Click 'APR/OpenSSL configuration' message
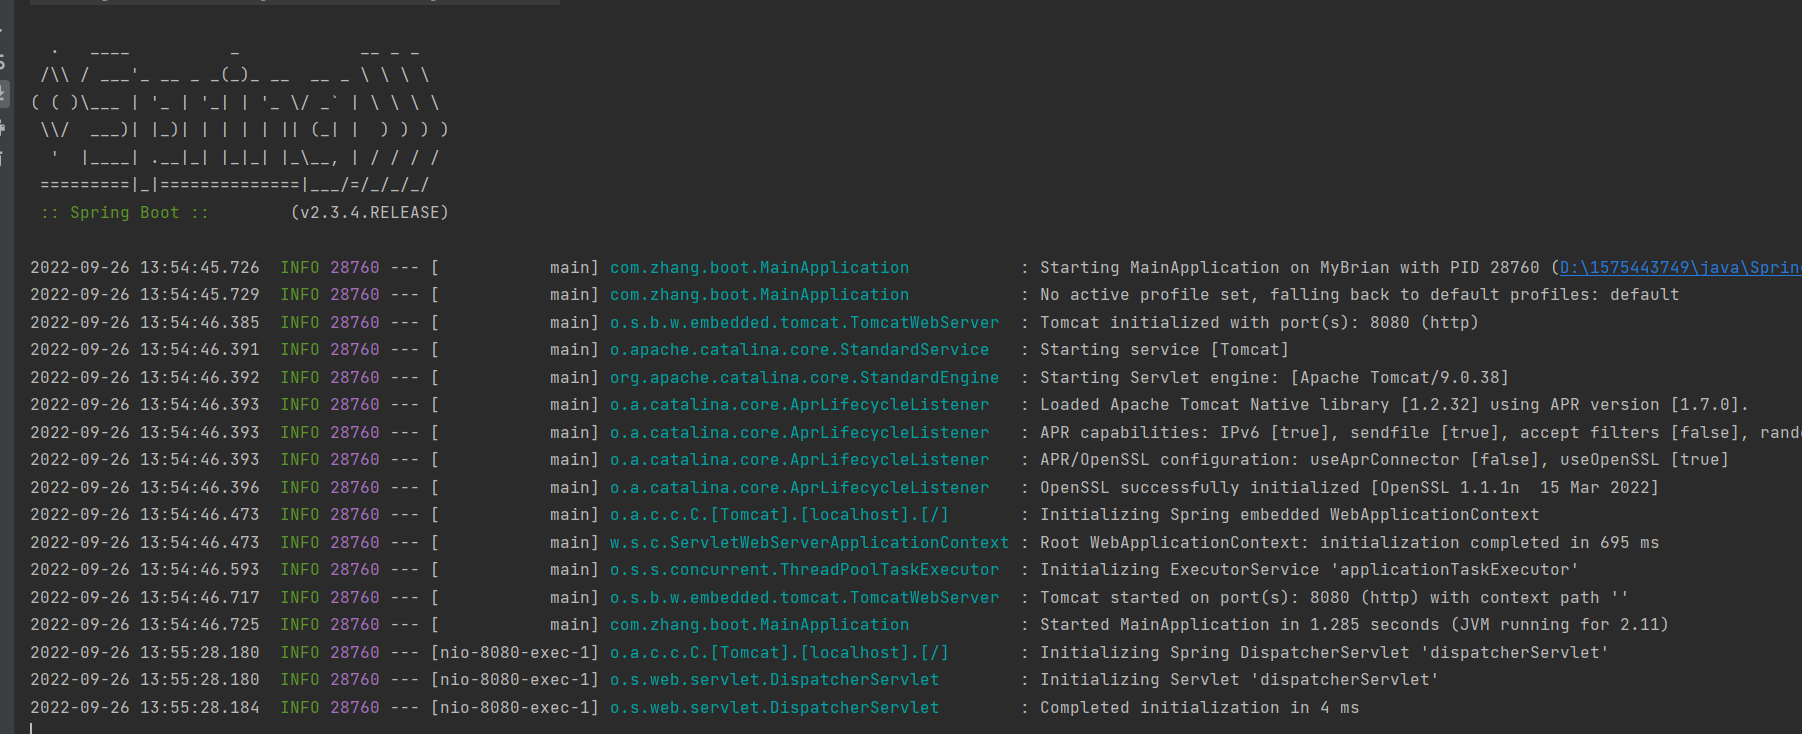 pos(1384,460)
